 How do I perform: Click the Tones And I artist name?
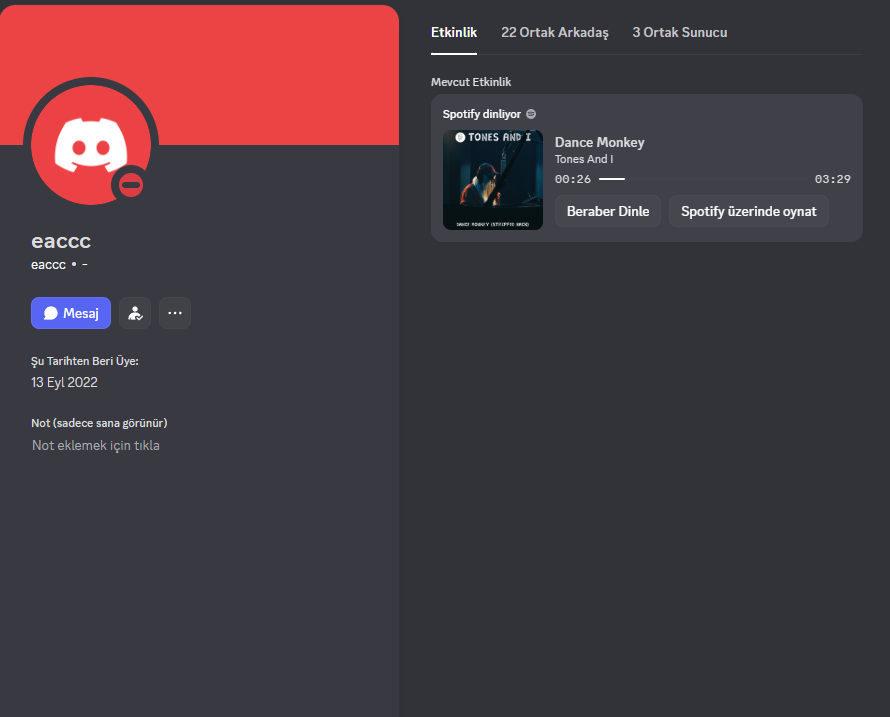583,160
